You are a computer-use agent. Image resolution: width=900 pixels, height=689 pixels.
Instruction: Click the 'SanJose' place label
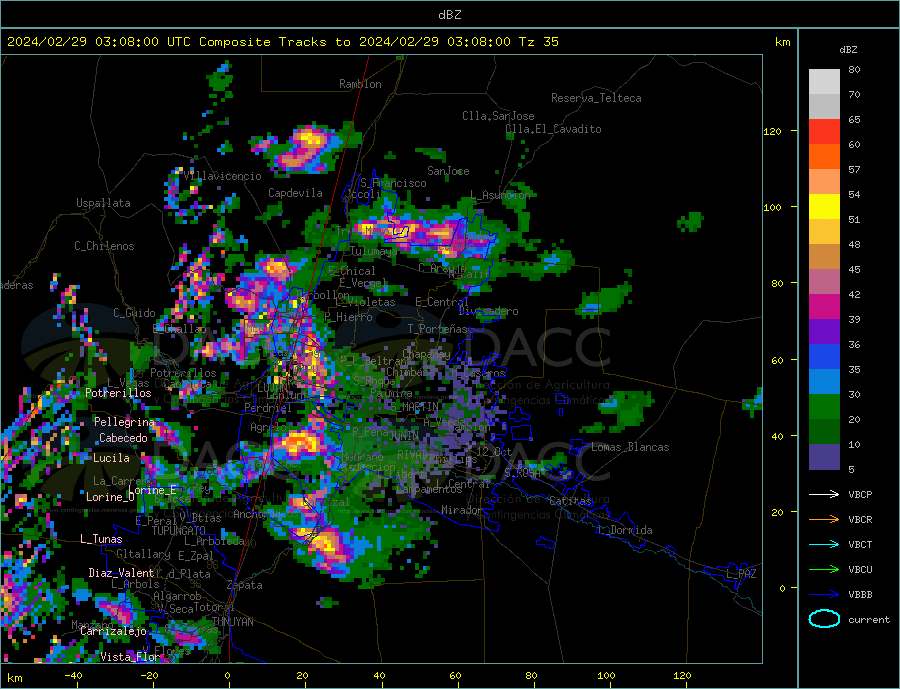tap(448, 171)
